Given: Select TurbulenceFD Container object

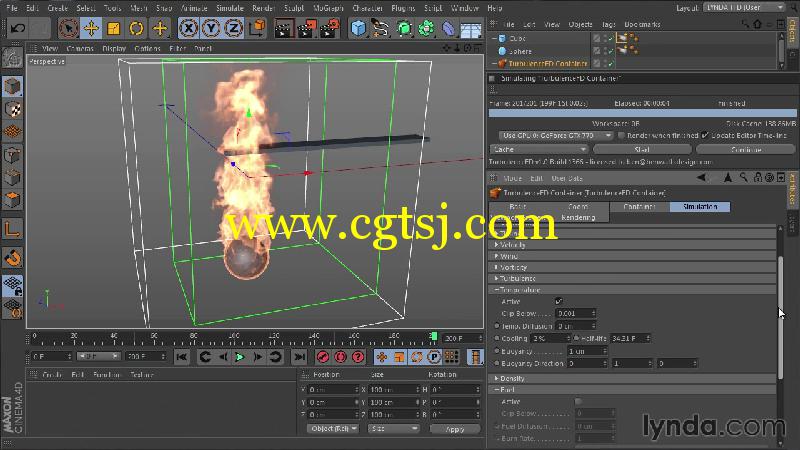Looking at the screenshot, I should tap(547, 64).
